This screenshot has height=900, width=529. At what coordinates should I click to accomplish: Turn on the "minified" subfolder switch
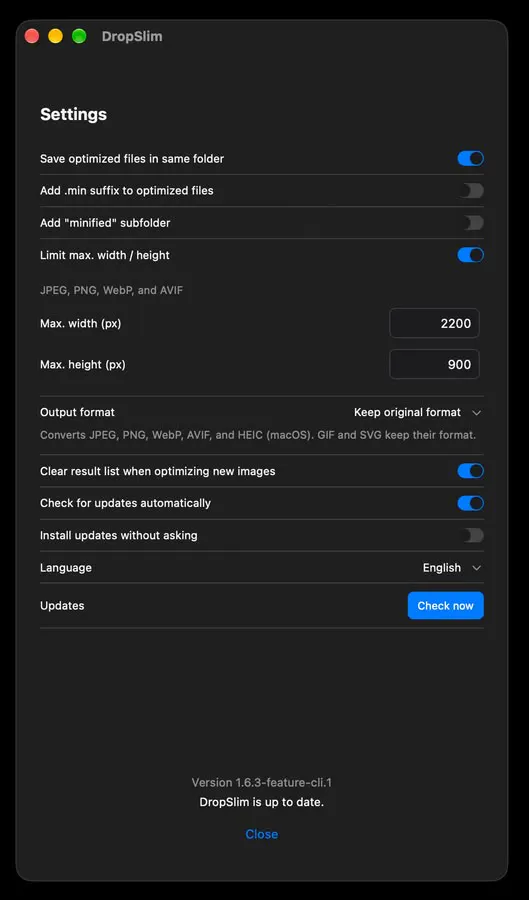pyautogui.click(x=470, y=223)
